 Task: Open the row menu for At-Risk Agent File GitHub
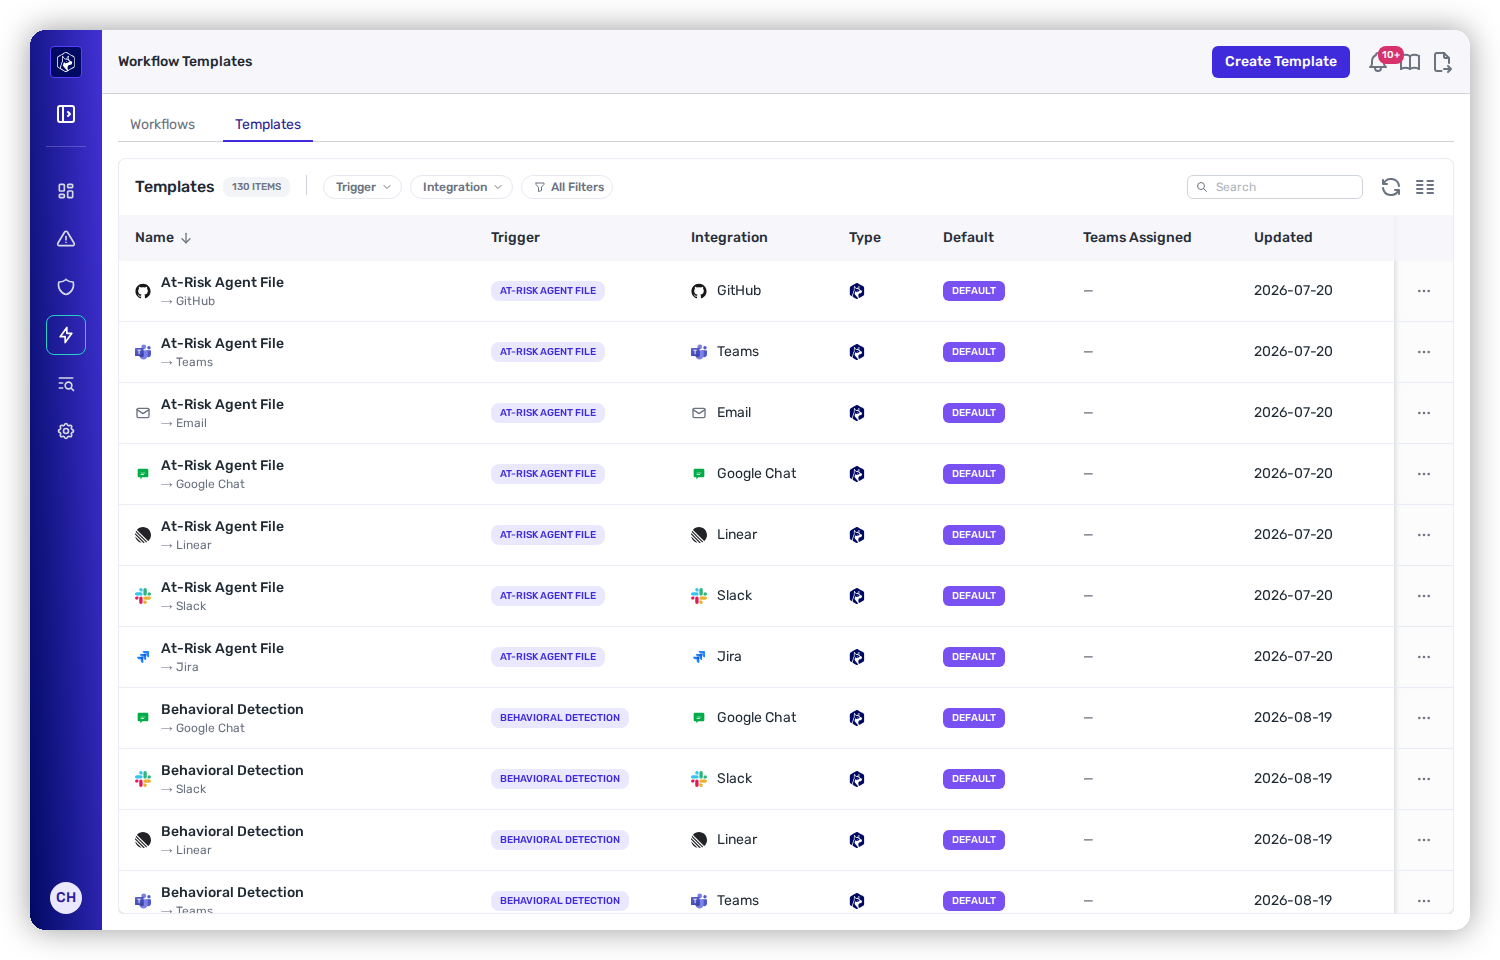[1424, 291]
